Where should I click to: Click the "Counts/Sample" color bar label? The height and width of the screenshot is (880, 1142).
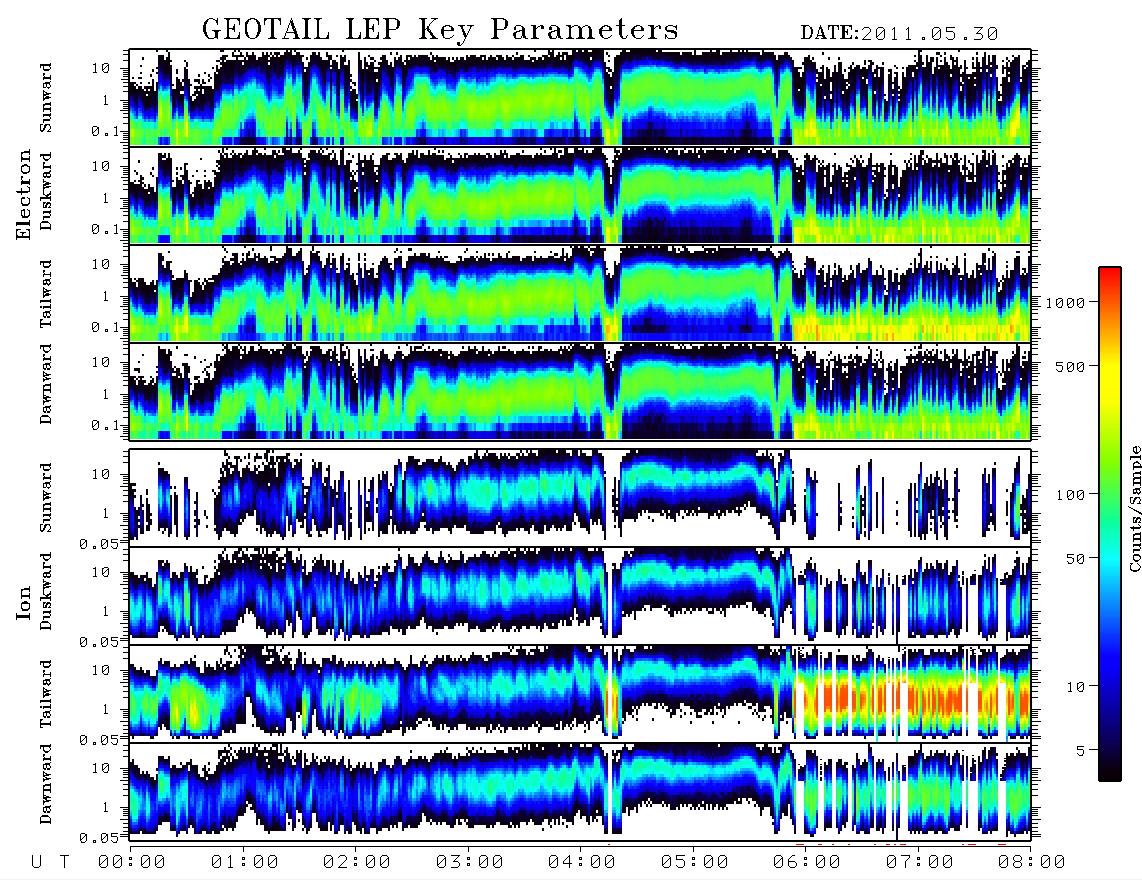click(x=1135, y=508)
